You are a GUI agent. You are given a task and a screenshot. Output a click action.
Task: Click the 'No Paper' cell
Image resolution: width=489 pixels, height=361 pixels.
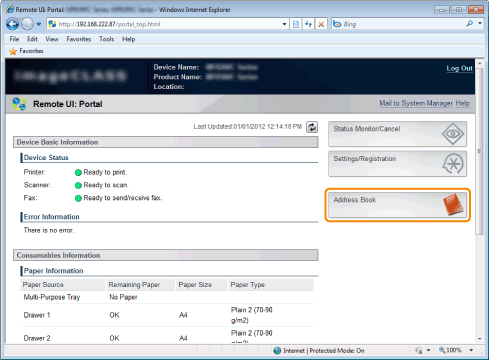coord(123,297)
